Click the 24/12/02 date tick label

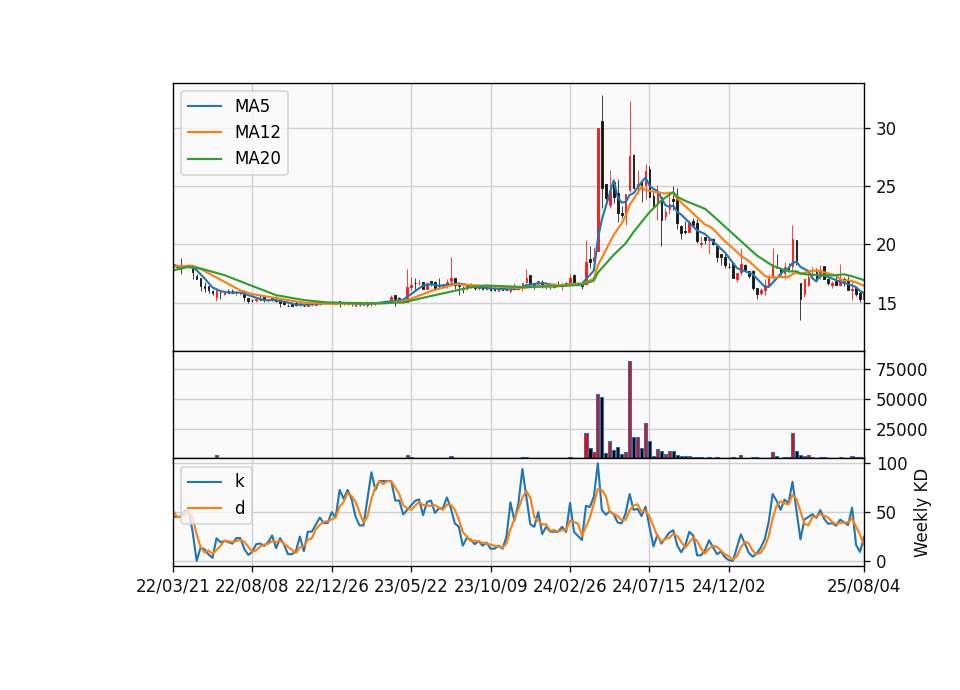coord(729,587)
